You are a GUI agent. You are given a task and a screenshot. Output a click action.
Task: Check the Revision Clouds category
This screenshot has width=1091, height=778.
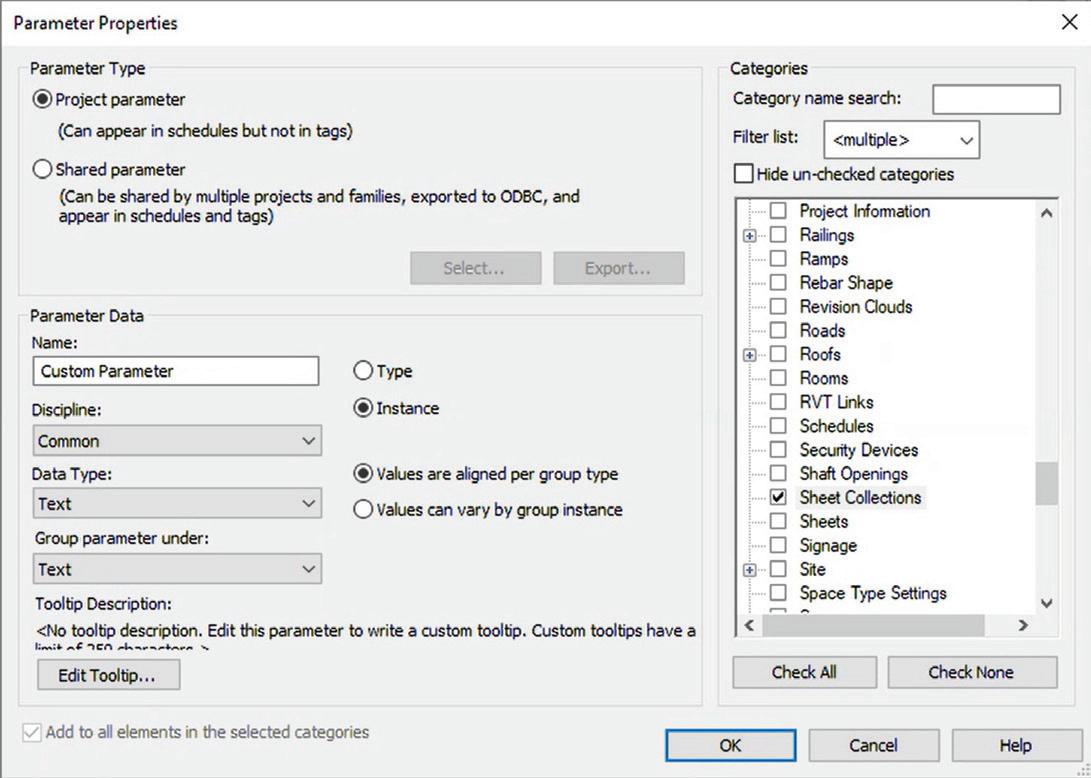pos(778,306)
